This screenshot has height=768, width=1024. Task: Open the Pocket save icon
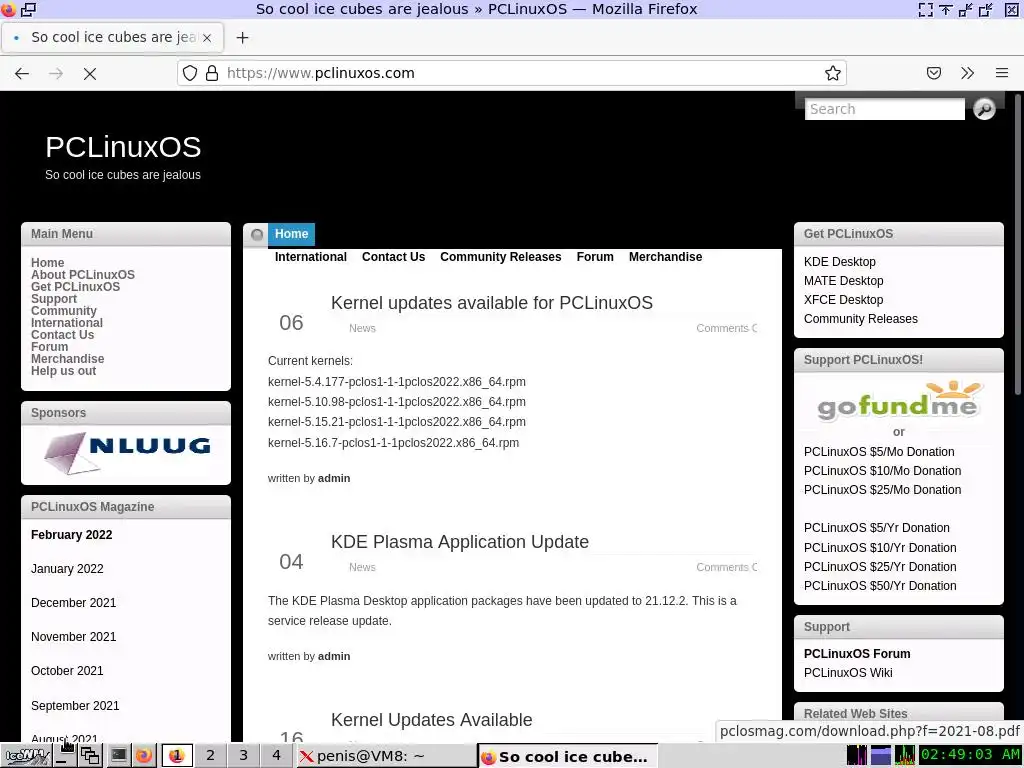[934, 73]
